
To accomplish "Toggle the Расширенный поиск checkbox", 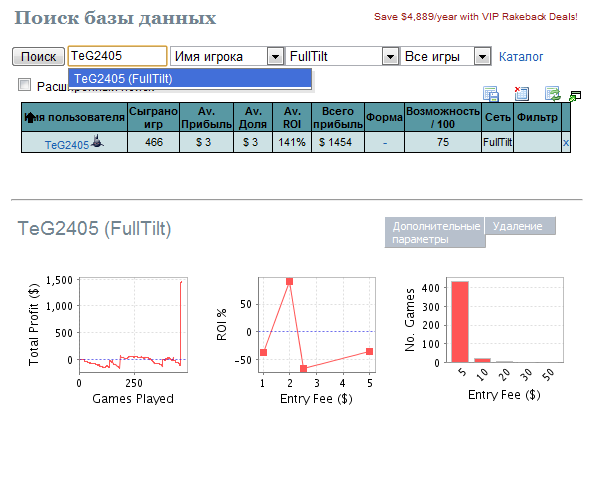I will [25, 84].
